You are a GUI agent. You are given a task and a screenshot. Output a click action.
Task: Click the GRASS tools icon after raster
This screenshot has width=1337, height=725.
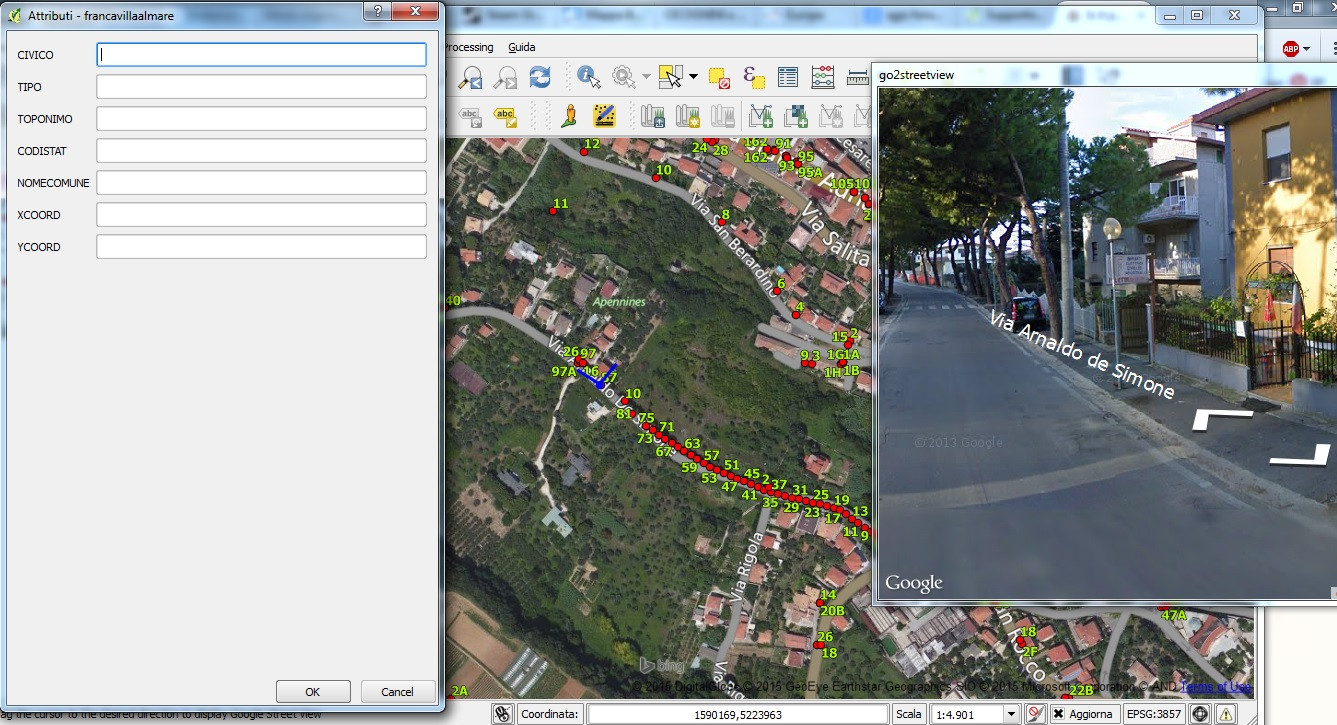pyautogui.click(x=831, y=116)
